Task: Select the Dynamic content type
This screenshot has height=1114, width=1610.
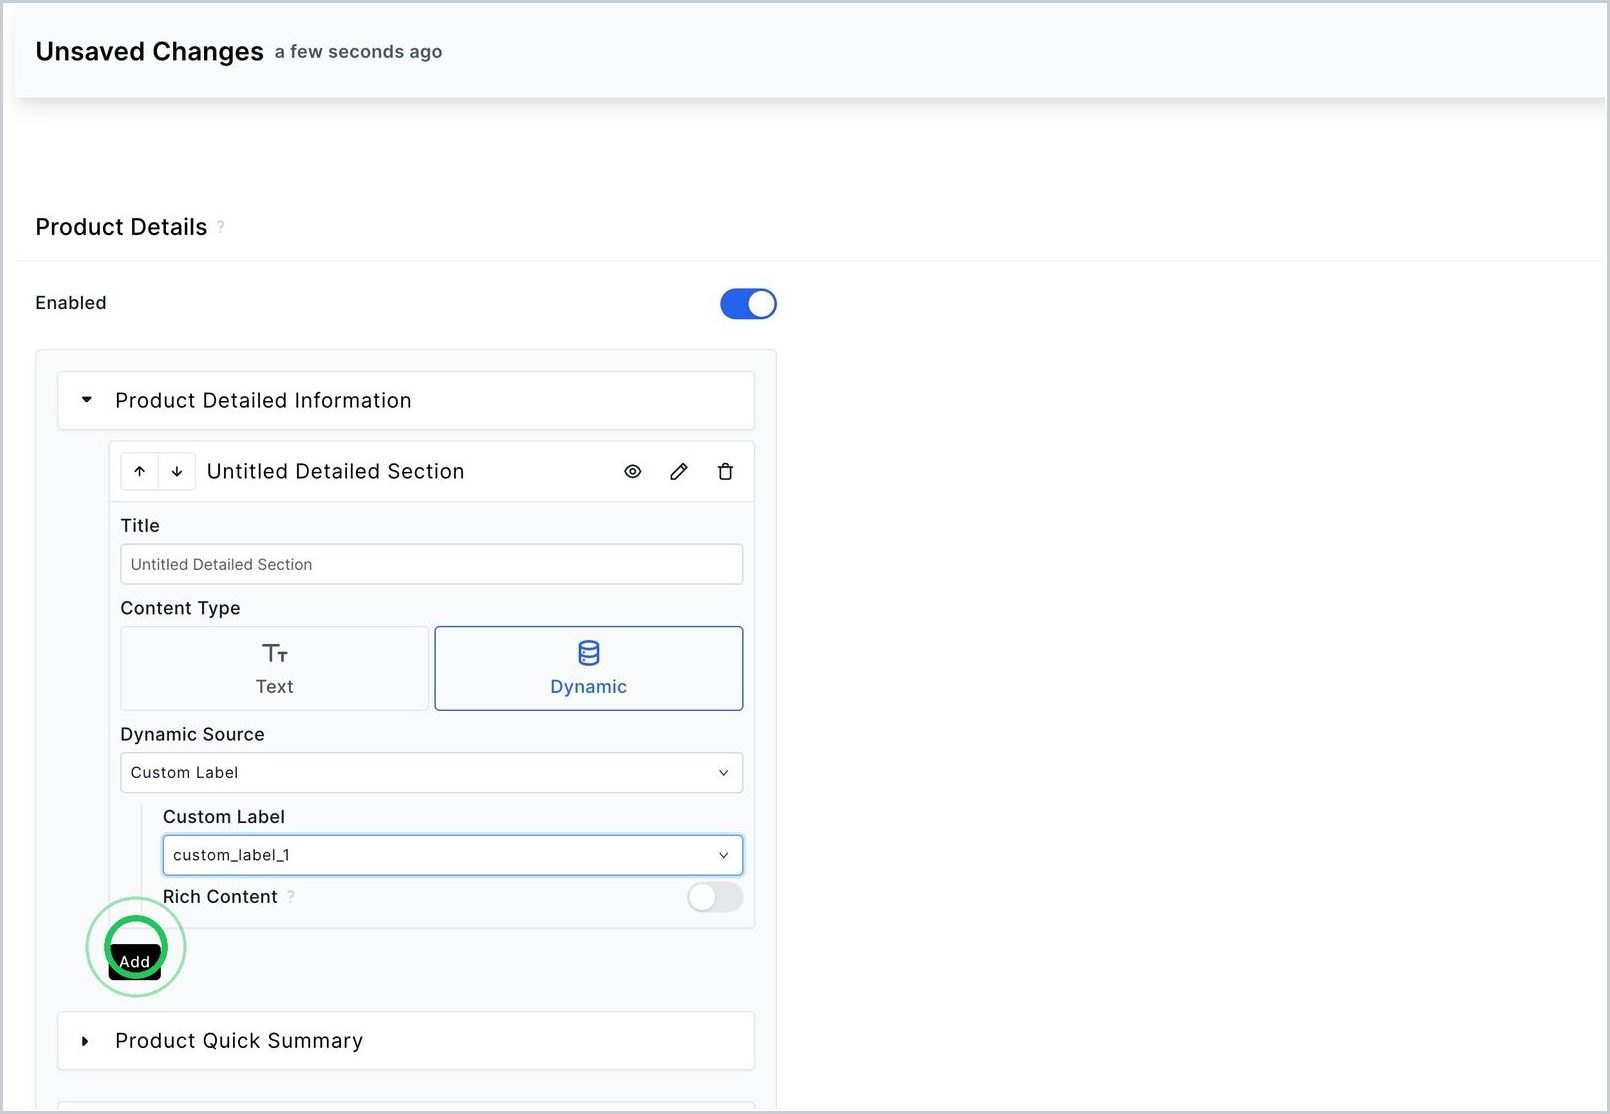Action: [x=589, y=669]
